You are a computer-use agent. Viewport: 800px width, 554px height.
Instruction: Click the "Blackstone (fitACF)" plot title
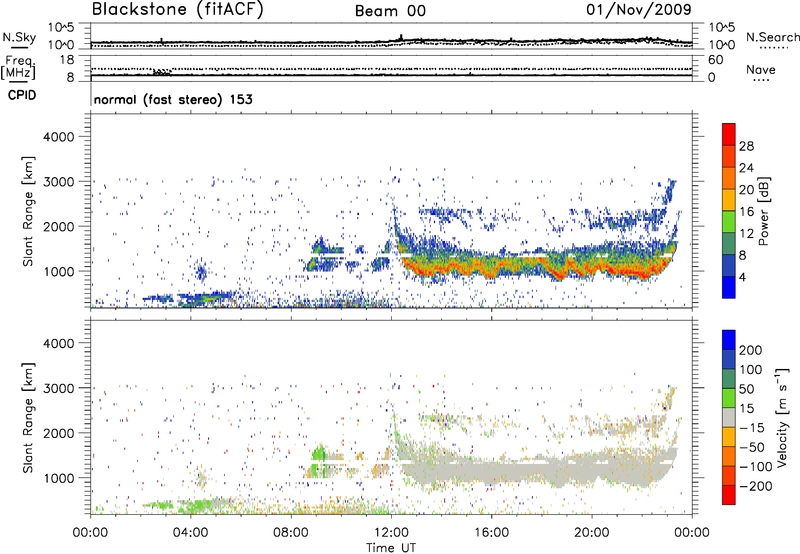[178, 9]
